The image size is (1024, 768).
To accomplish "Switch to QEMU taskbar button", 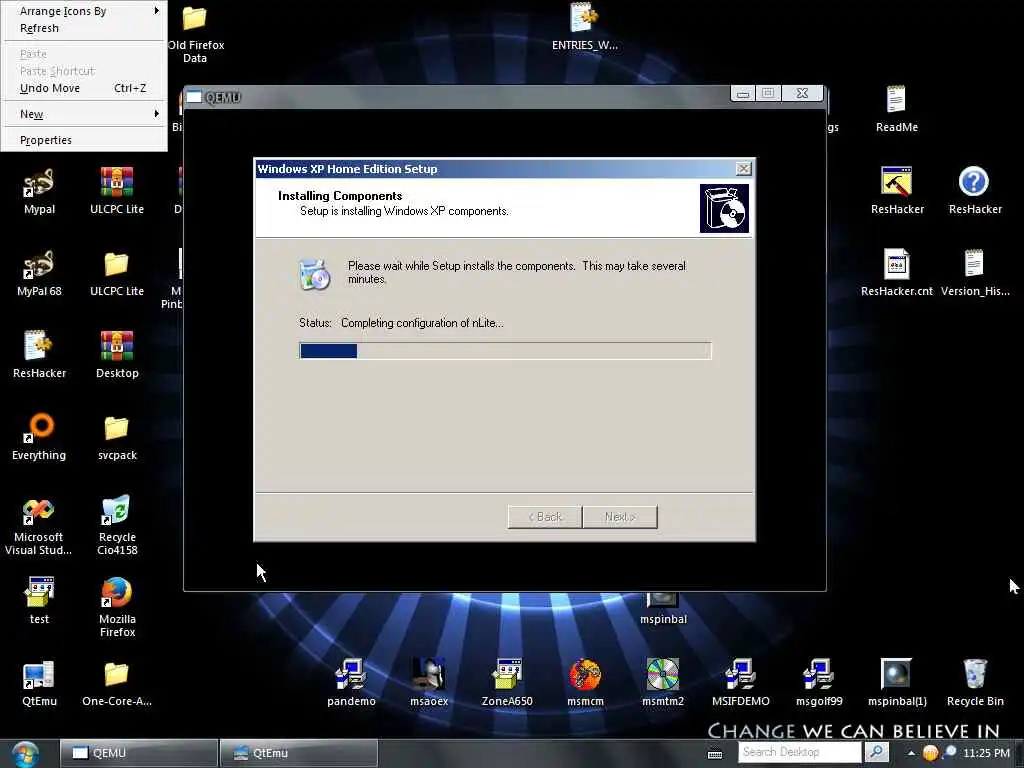I will tap(139, 753).
